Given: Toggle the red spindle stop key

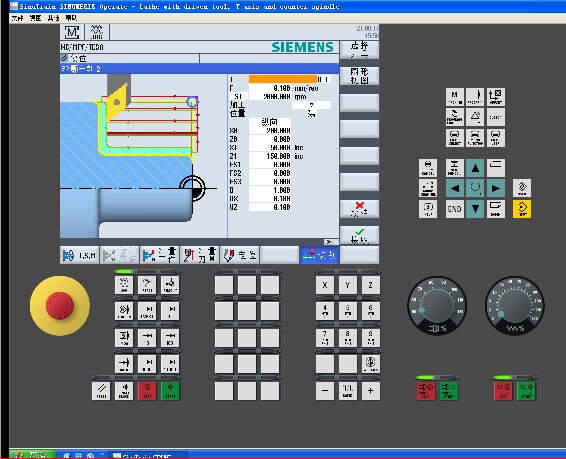Looking at the screenshot, I should click(426, 391).
